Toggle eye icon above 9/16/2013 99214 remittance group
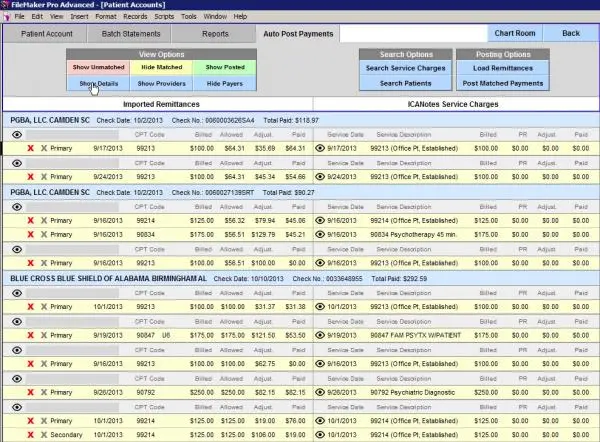Screen dimensions: 600x442 (17, 207)
